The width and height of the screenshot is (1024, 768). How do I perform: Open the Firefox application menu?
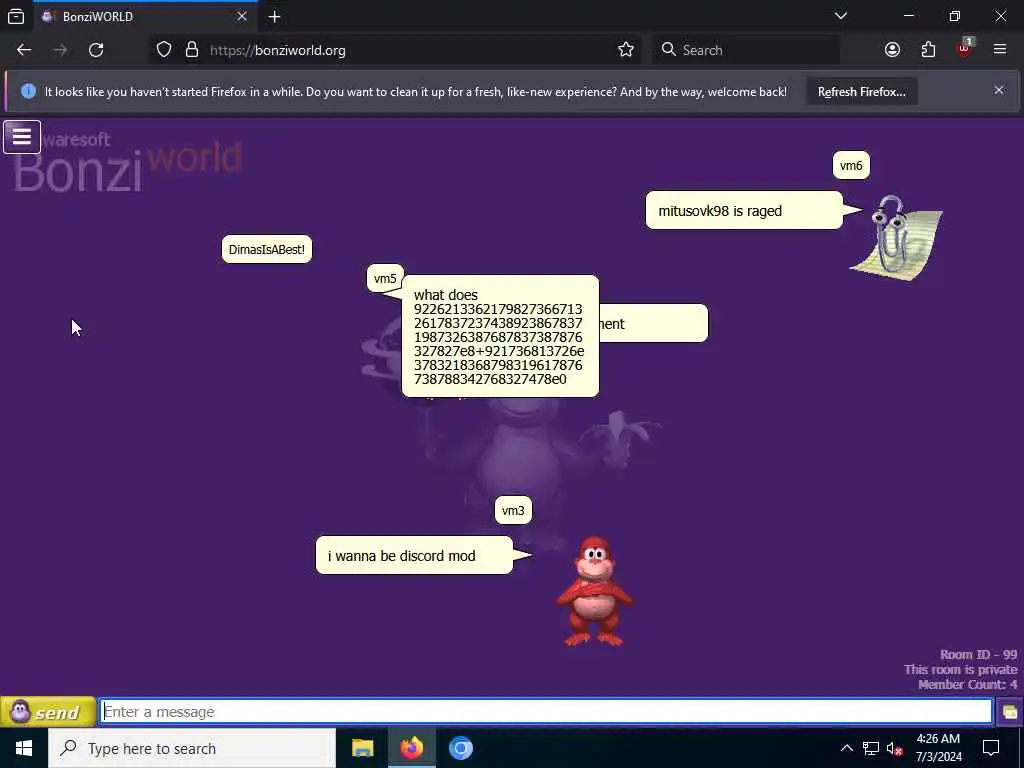(x=1000, y=50)
